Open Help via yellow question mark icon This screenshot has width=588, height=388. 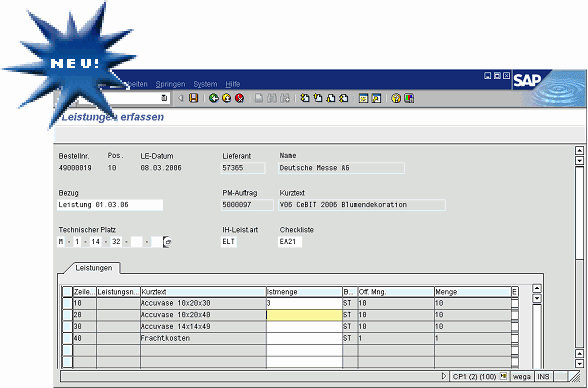(396, 98)
